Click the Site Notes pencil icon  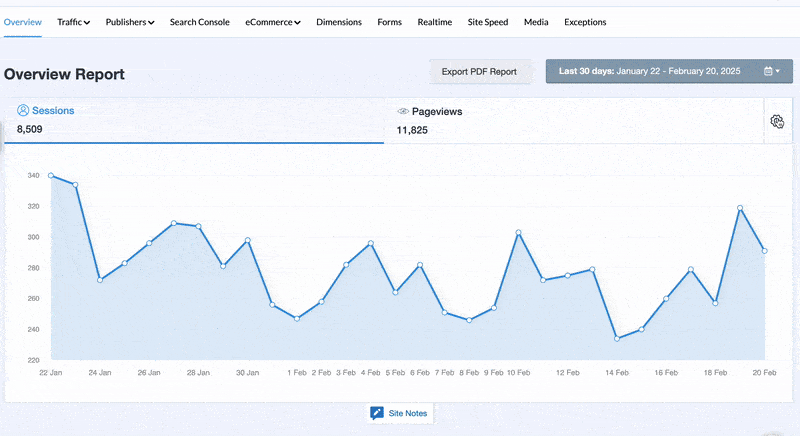377,413
